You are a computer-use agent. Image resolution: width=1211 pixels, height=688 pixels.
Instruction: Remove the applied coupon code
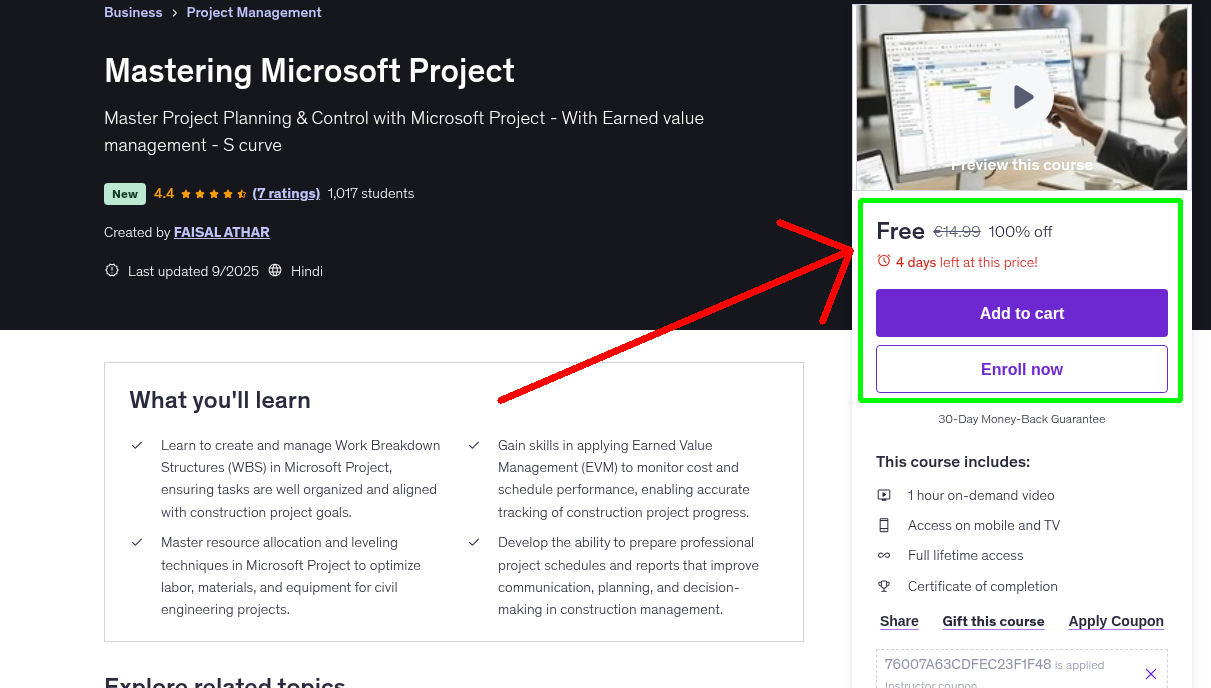click(x=1150, y=674)
